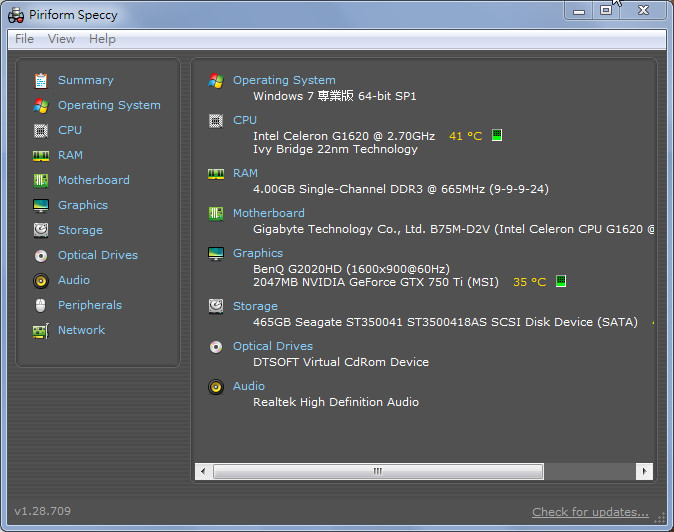Click the 41 °C CPU temperature value

(x=466, y=136)
